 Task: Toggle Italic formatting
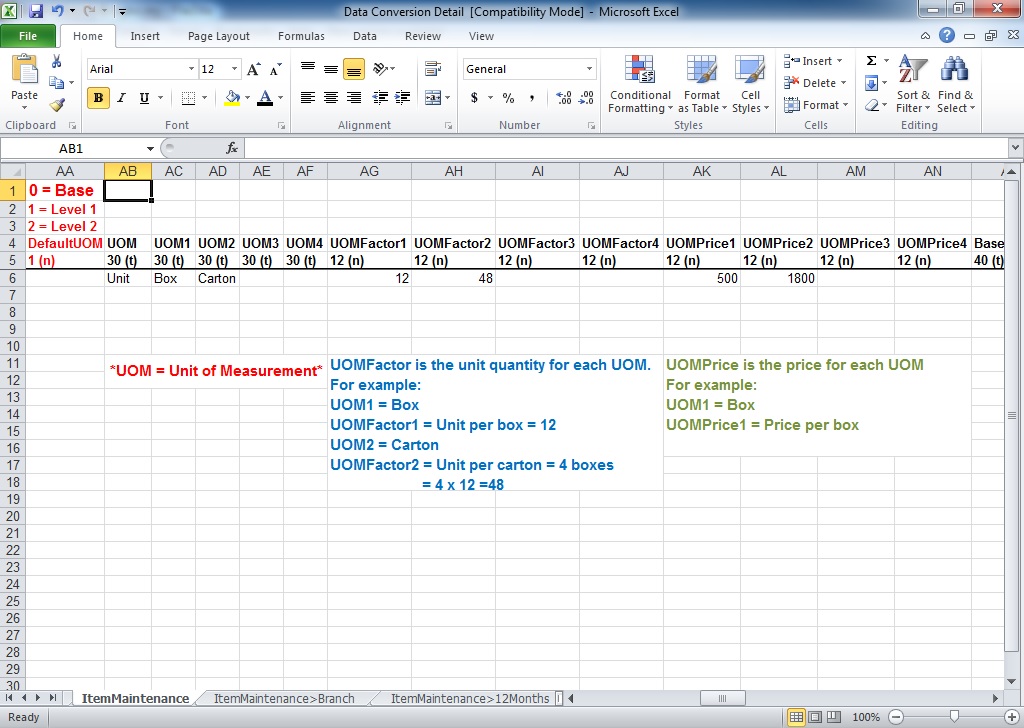122,98
